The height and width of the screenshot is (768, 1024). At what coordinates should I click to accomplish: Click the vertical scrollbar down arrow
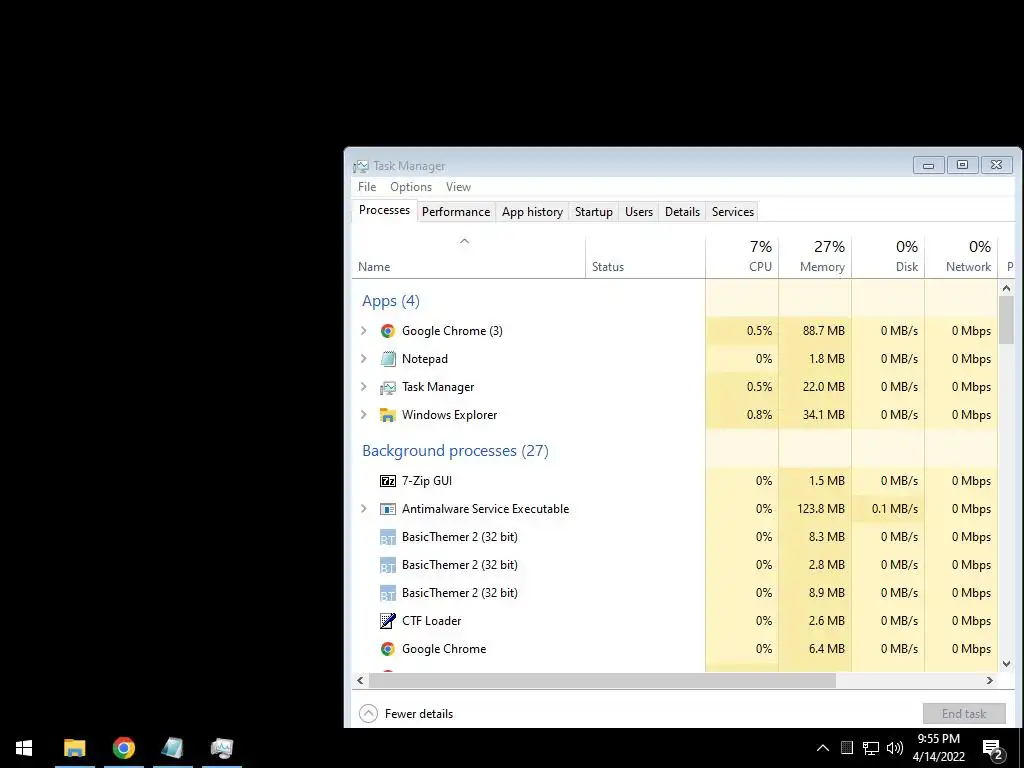(x=1006, y=664)
